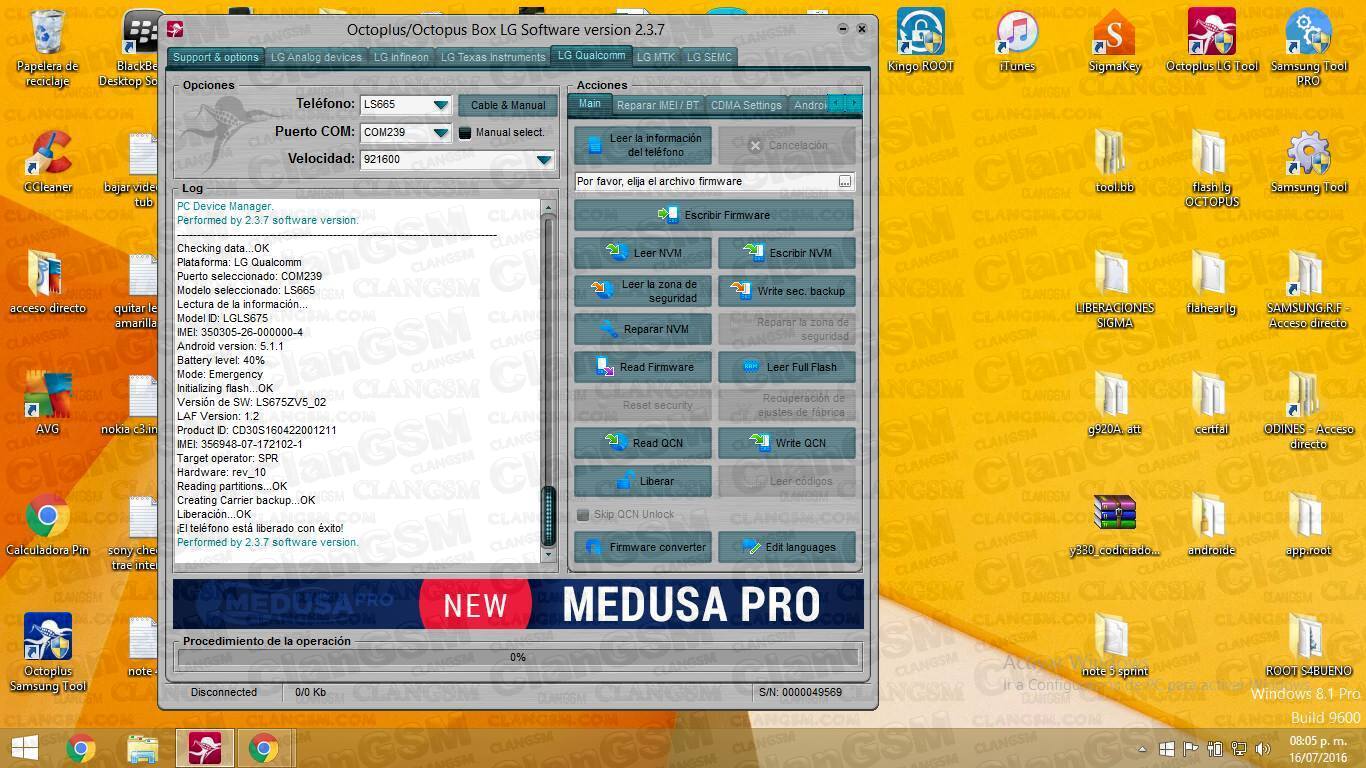Image resolution: width=1366 pixels, height=768 pixels.
Task: Browse for firmware file with ellipsis button
Action: pyautogui.click(x=845, y=181)
